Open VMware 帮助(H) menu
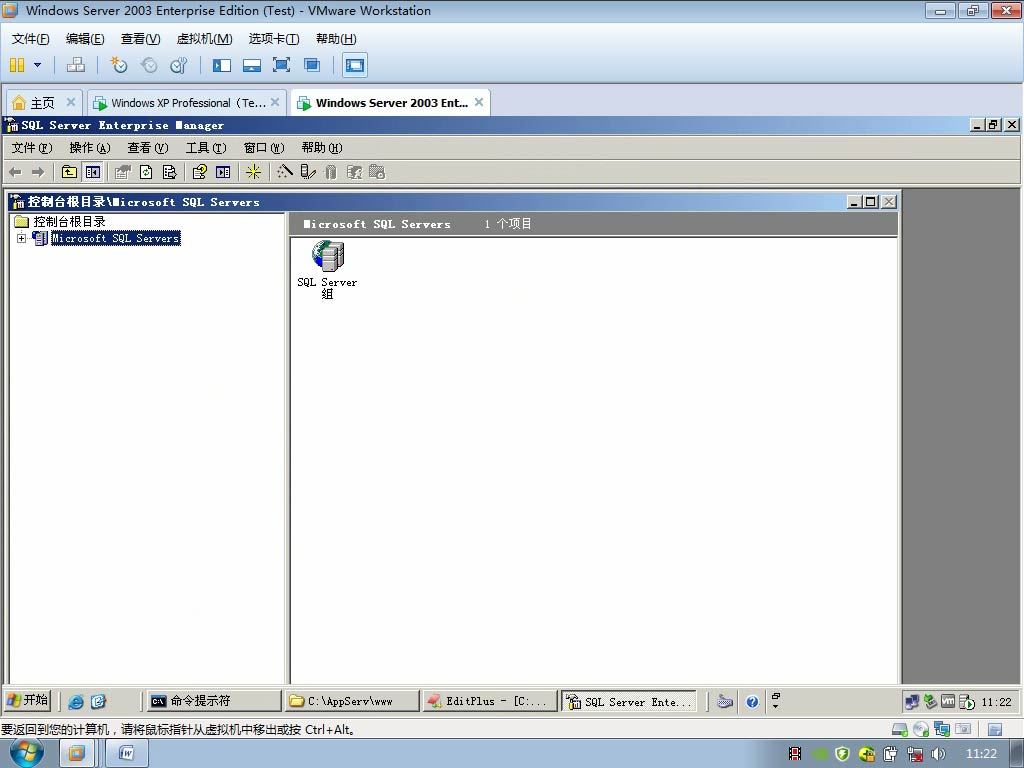This screenshot has width=1024, height=768. tap(336, 39)
